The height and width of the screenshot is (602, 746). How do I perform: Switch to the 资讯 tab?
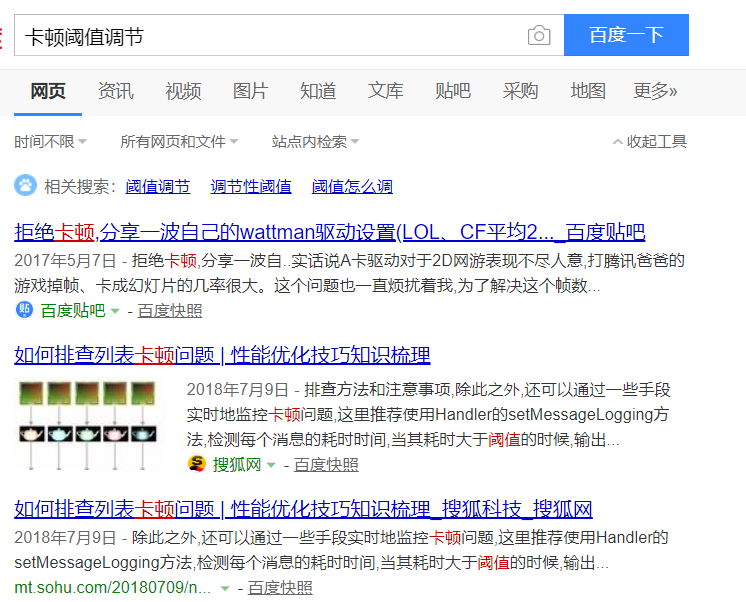click(x=115, y=91)
